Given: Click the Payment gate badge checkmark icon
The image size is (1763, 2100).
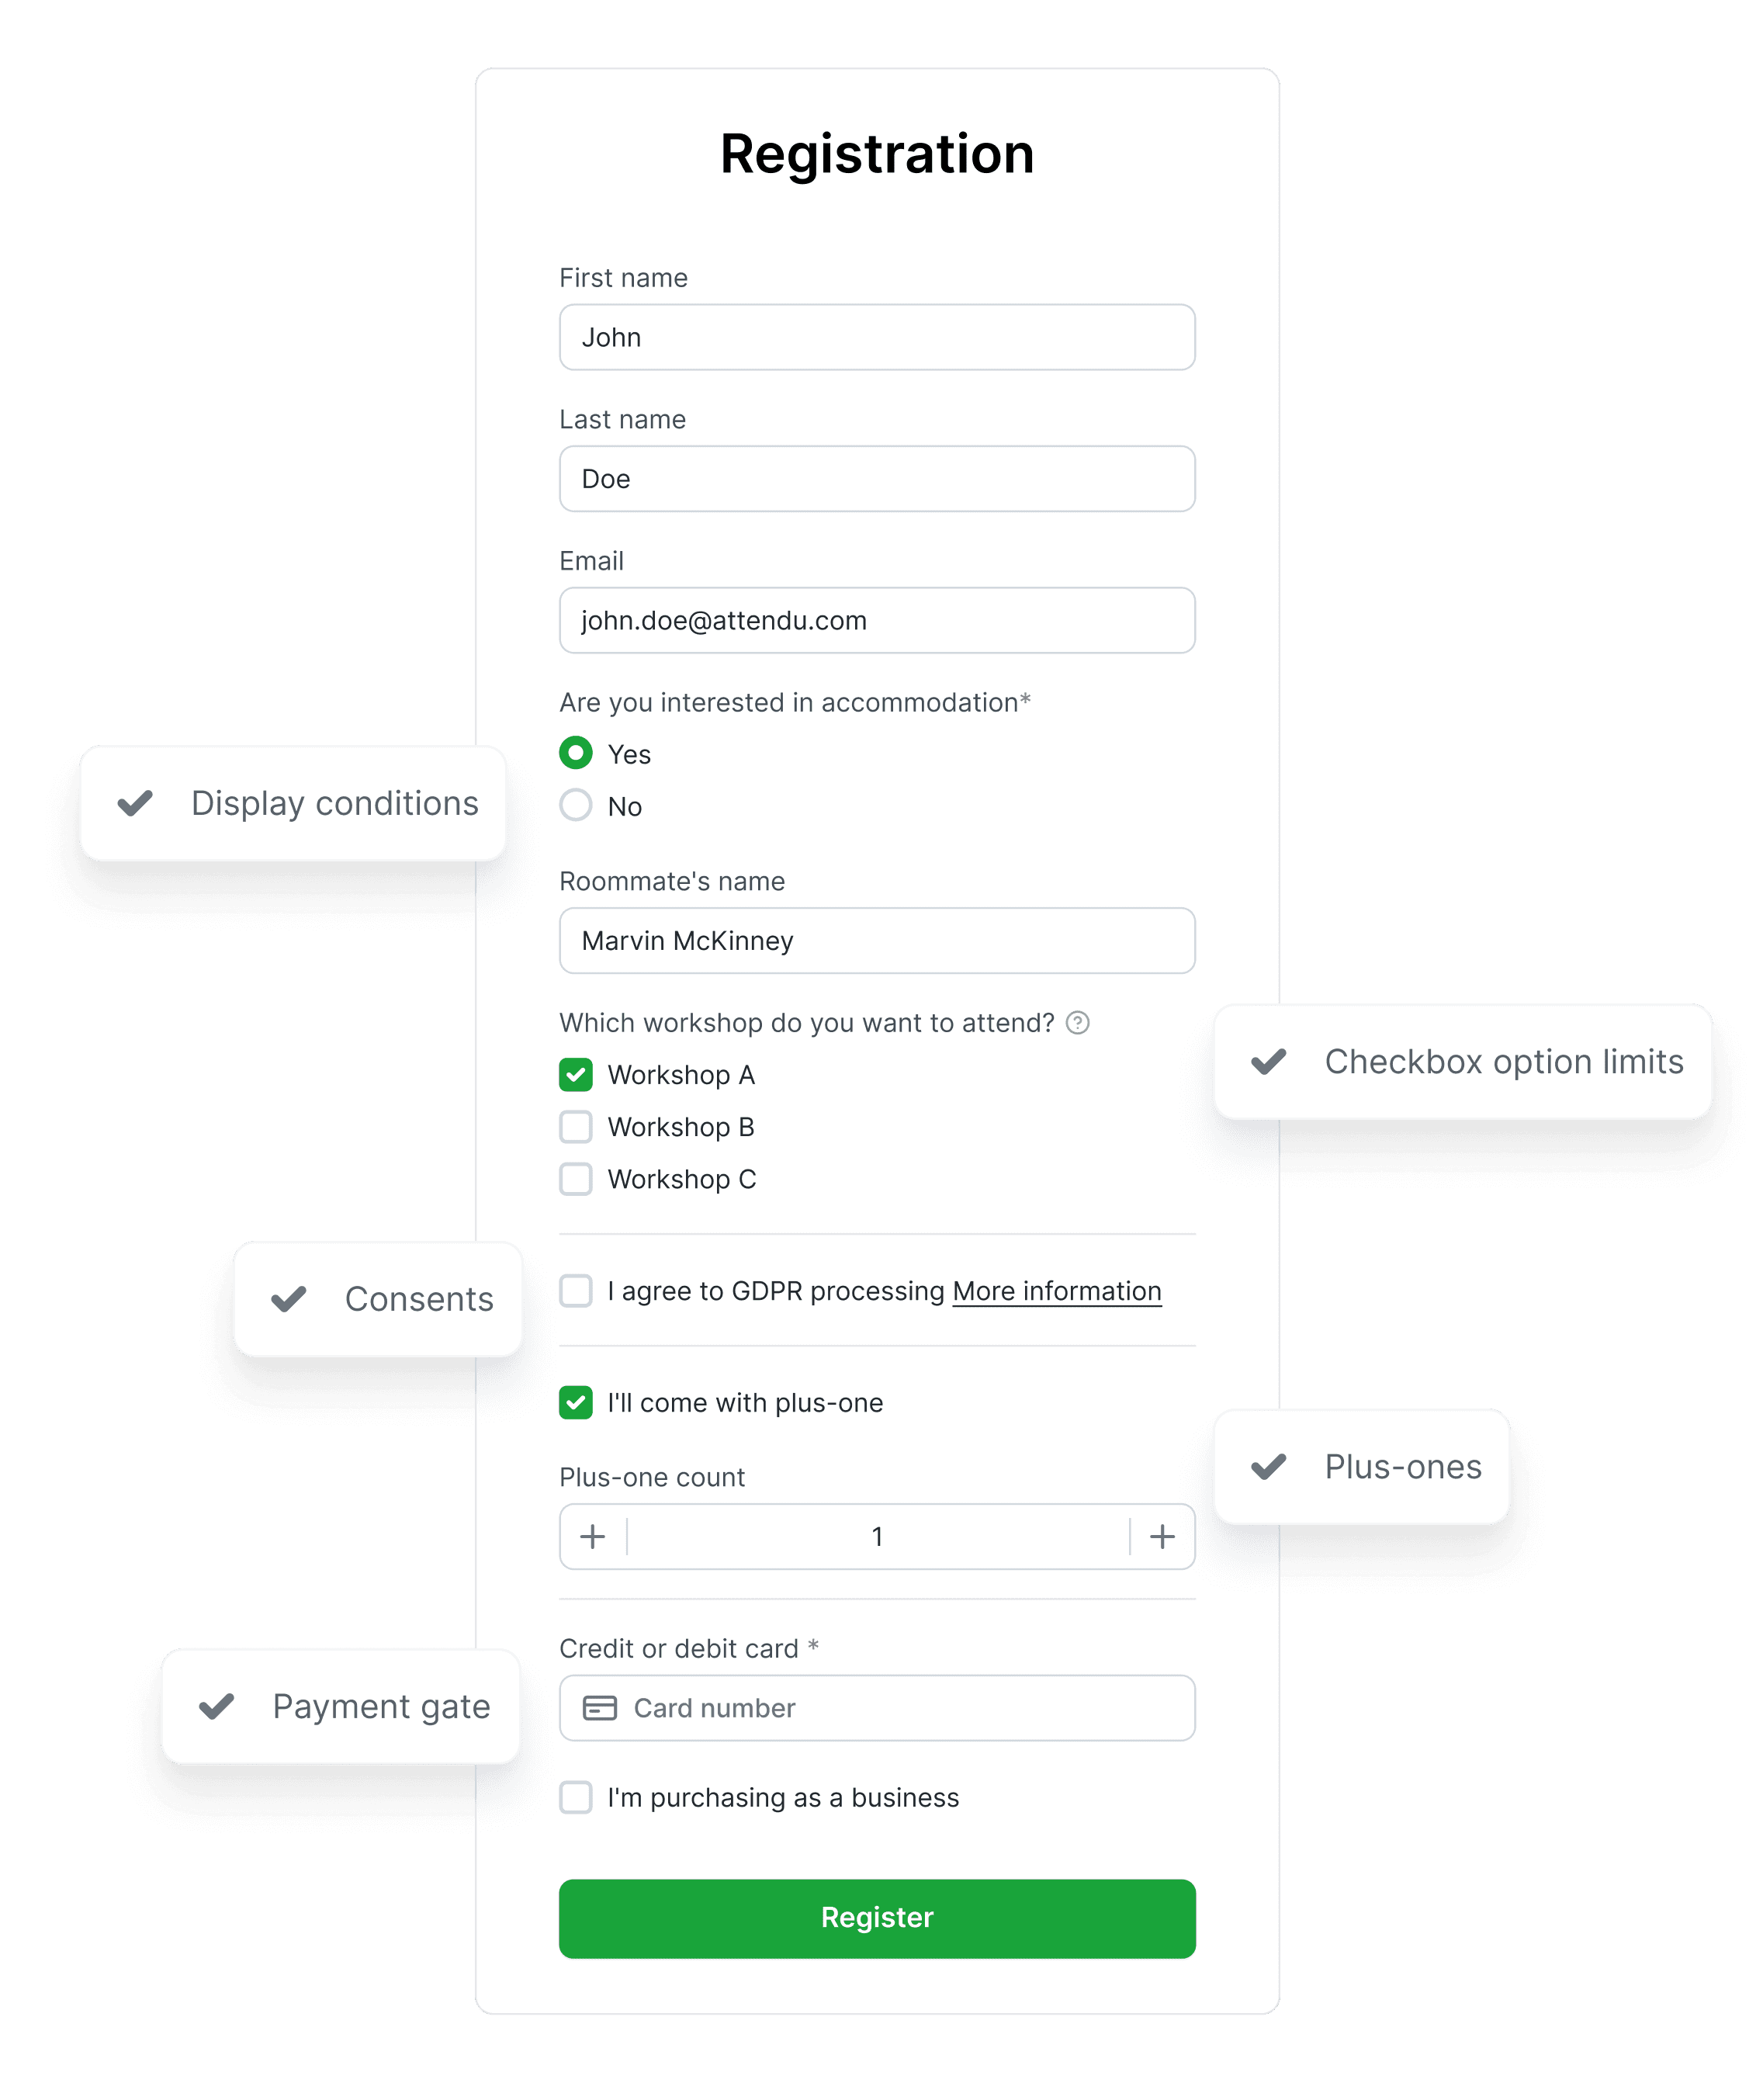Looking at the screenshot, I should click(x=216, y=1706).
